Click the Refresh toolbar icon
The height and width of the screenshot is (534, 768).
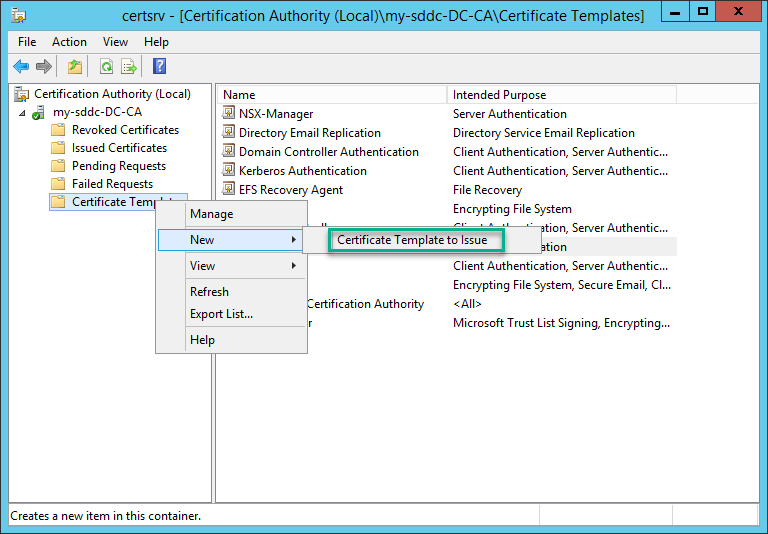(x=106, y=66)
